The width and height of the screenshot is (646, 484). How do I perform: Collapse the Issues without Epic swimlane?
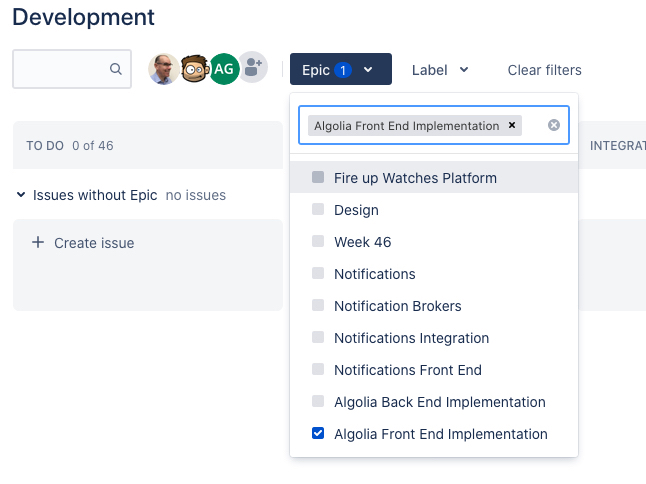pyautogui.click(x=21, y=194)
